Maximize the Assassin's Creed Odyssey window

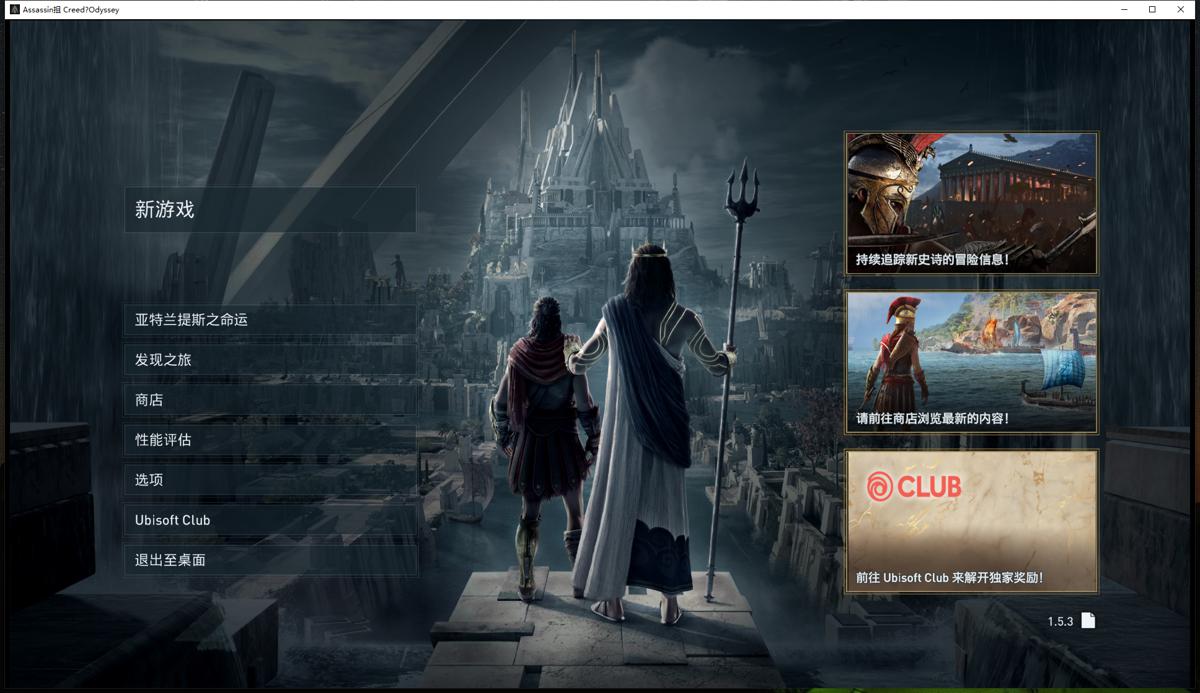click(1152, 9)
